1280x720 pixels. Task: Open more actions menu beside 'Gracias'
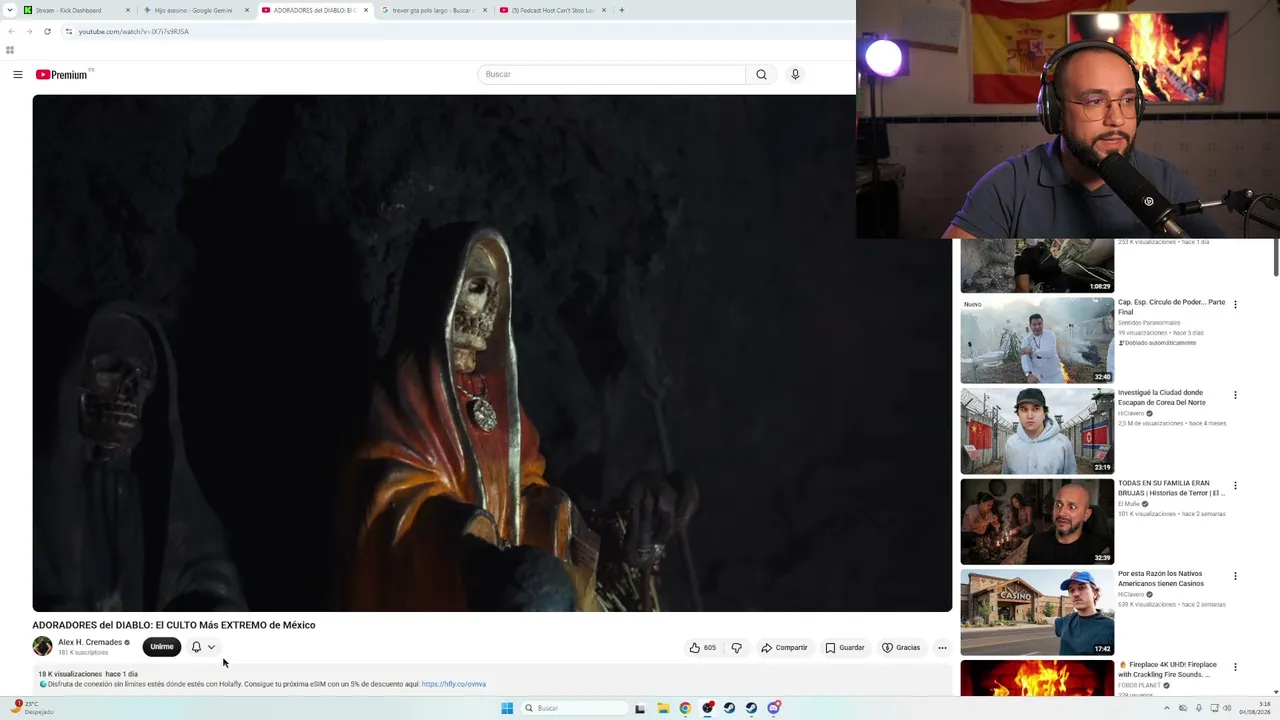942,648
